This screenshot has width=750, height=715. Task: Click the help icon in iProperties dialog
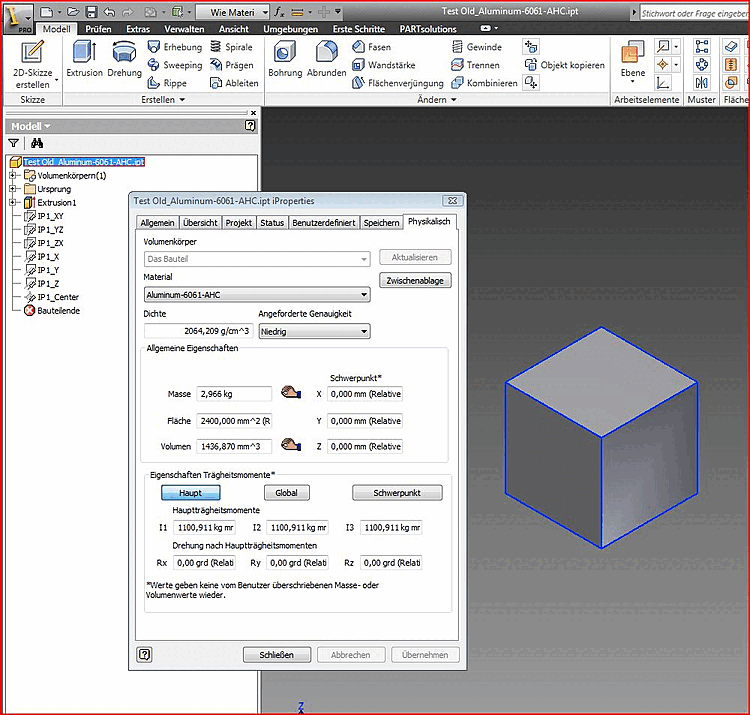(145, 655)
